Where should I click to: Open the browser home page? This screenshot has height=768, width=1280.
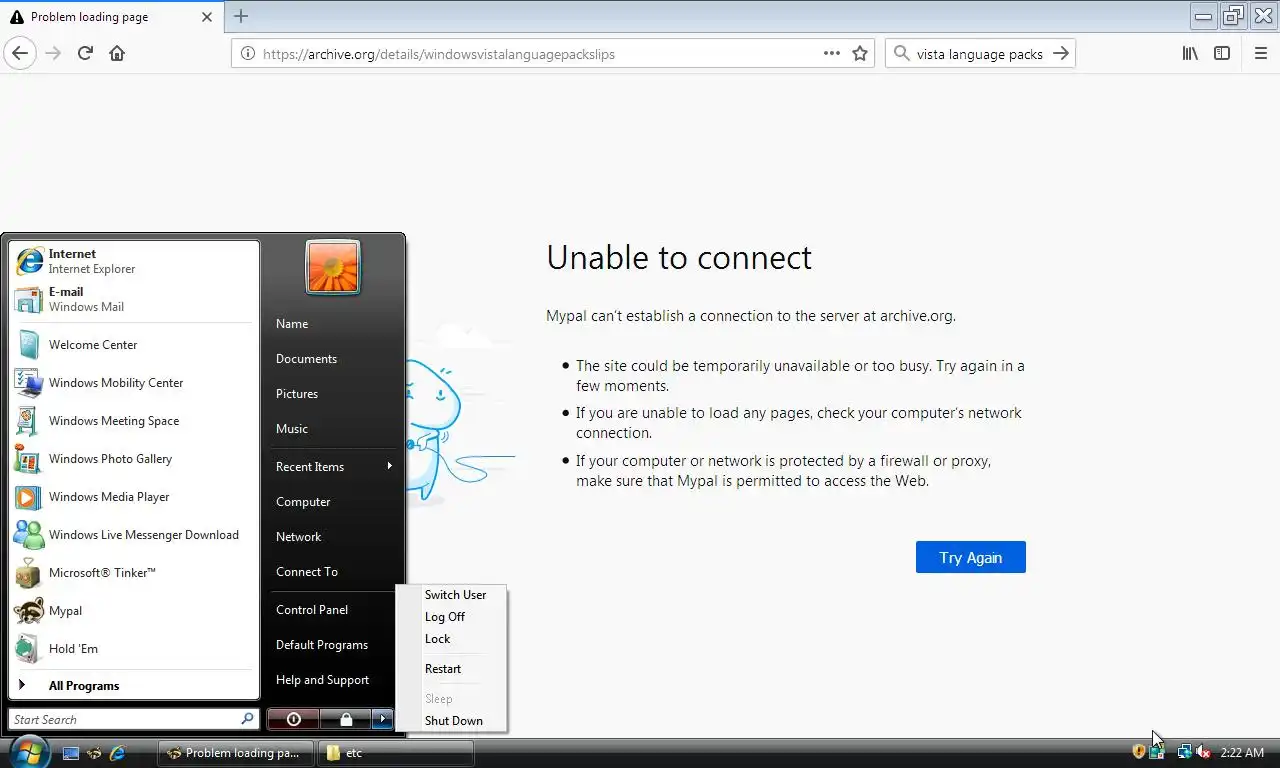point(117,54)
